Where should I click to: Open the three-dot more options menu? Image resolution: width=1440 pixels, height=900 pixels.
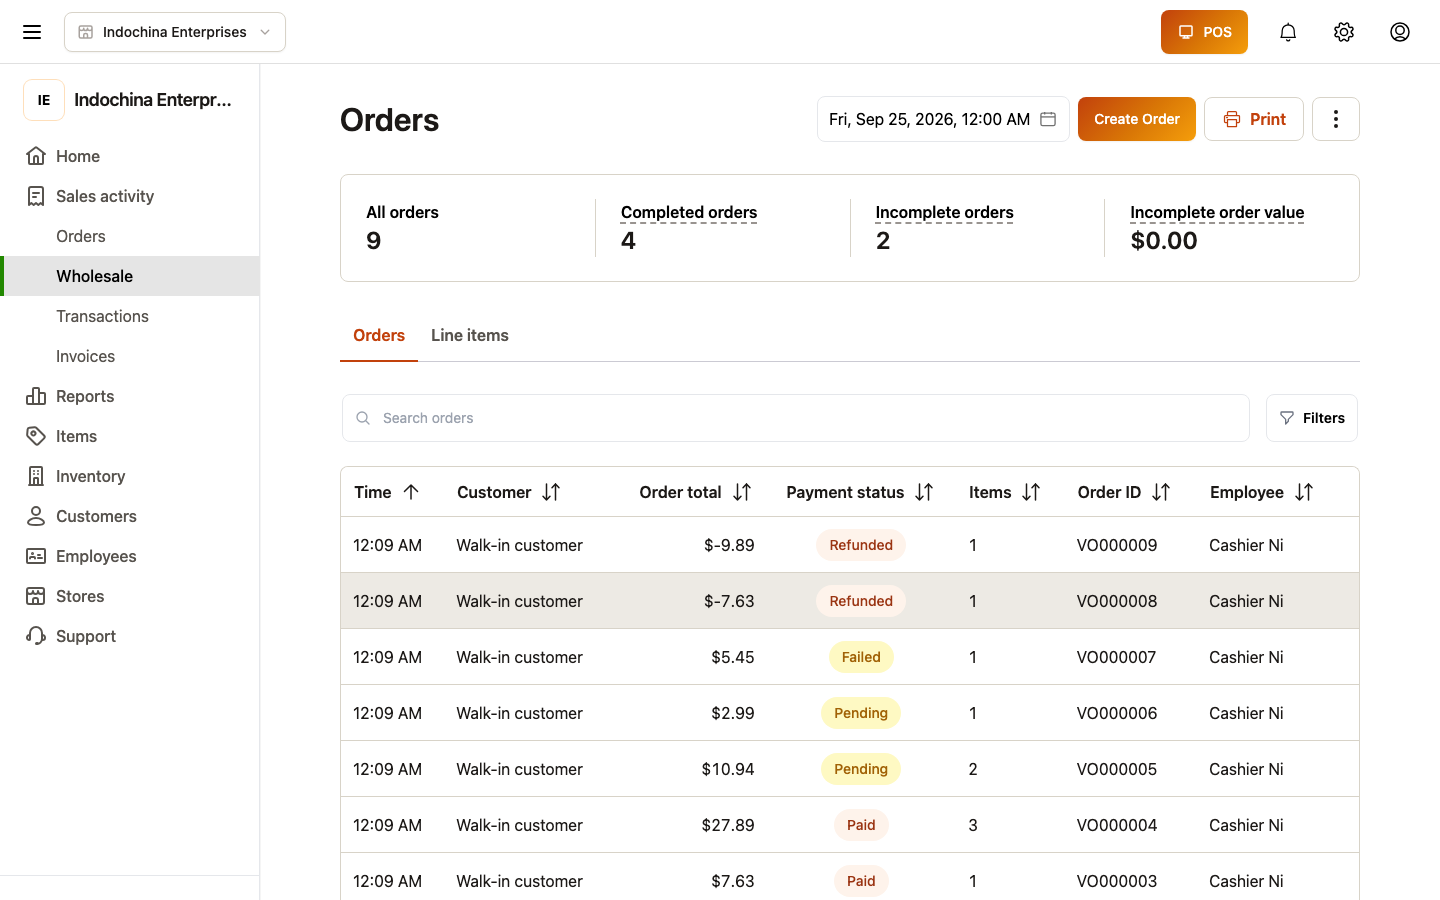[x=1336, y=119]
